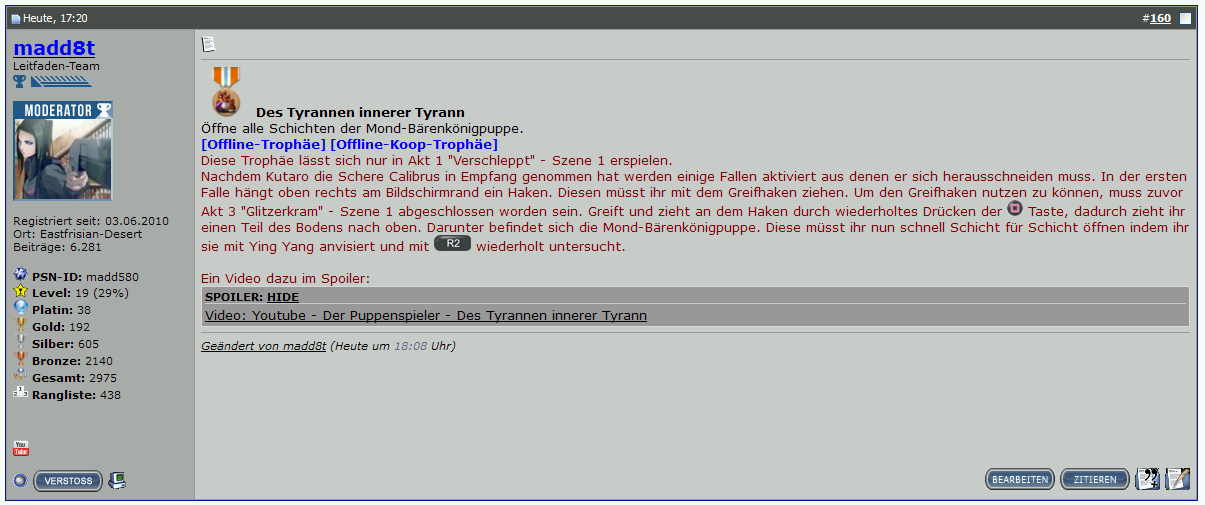Click the square button icon in text
The width and height of the screenshot is (1205, 505).
point(1015,210)
